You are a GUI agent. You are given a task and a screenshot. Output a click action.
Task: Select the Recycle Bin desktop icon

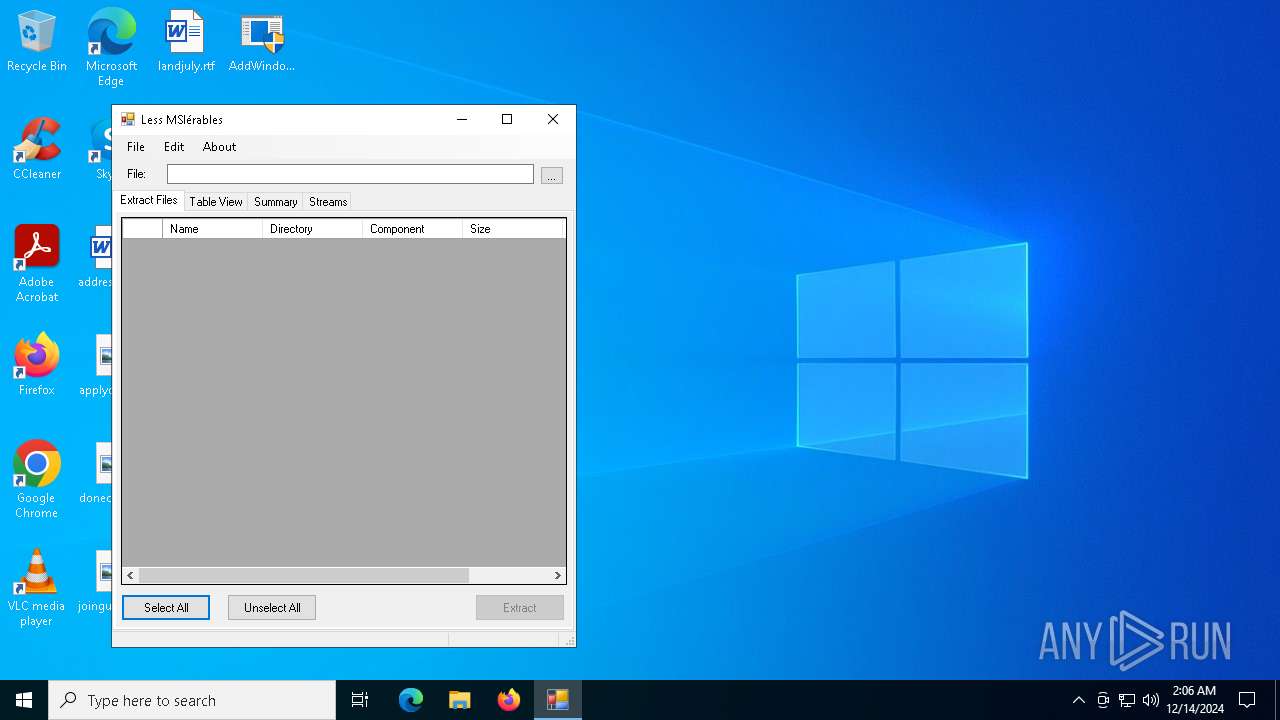37,42
